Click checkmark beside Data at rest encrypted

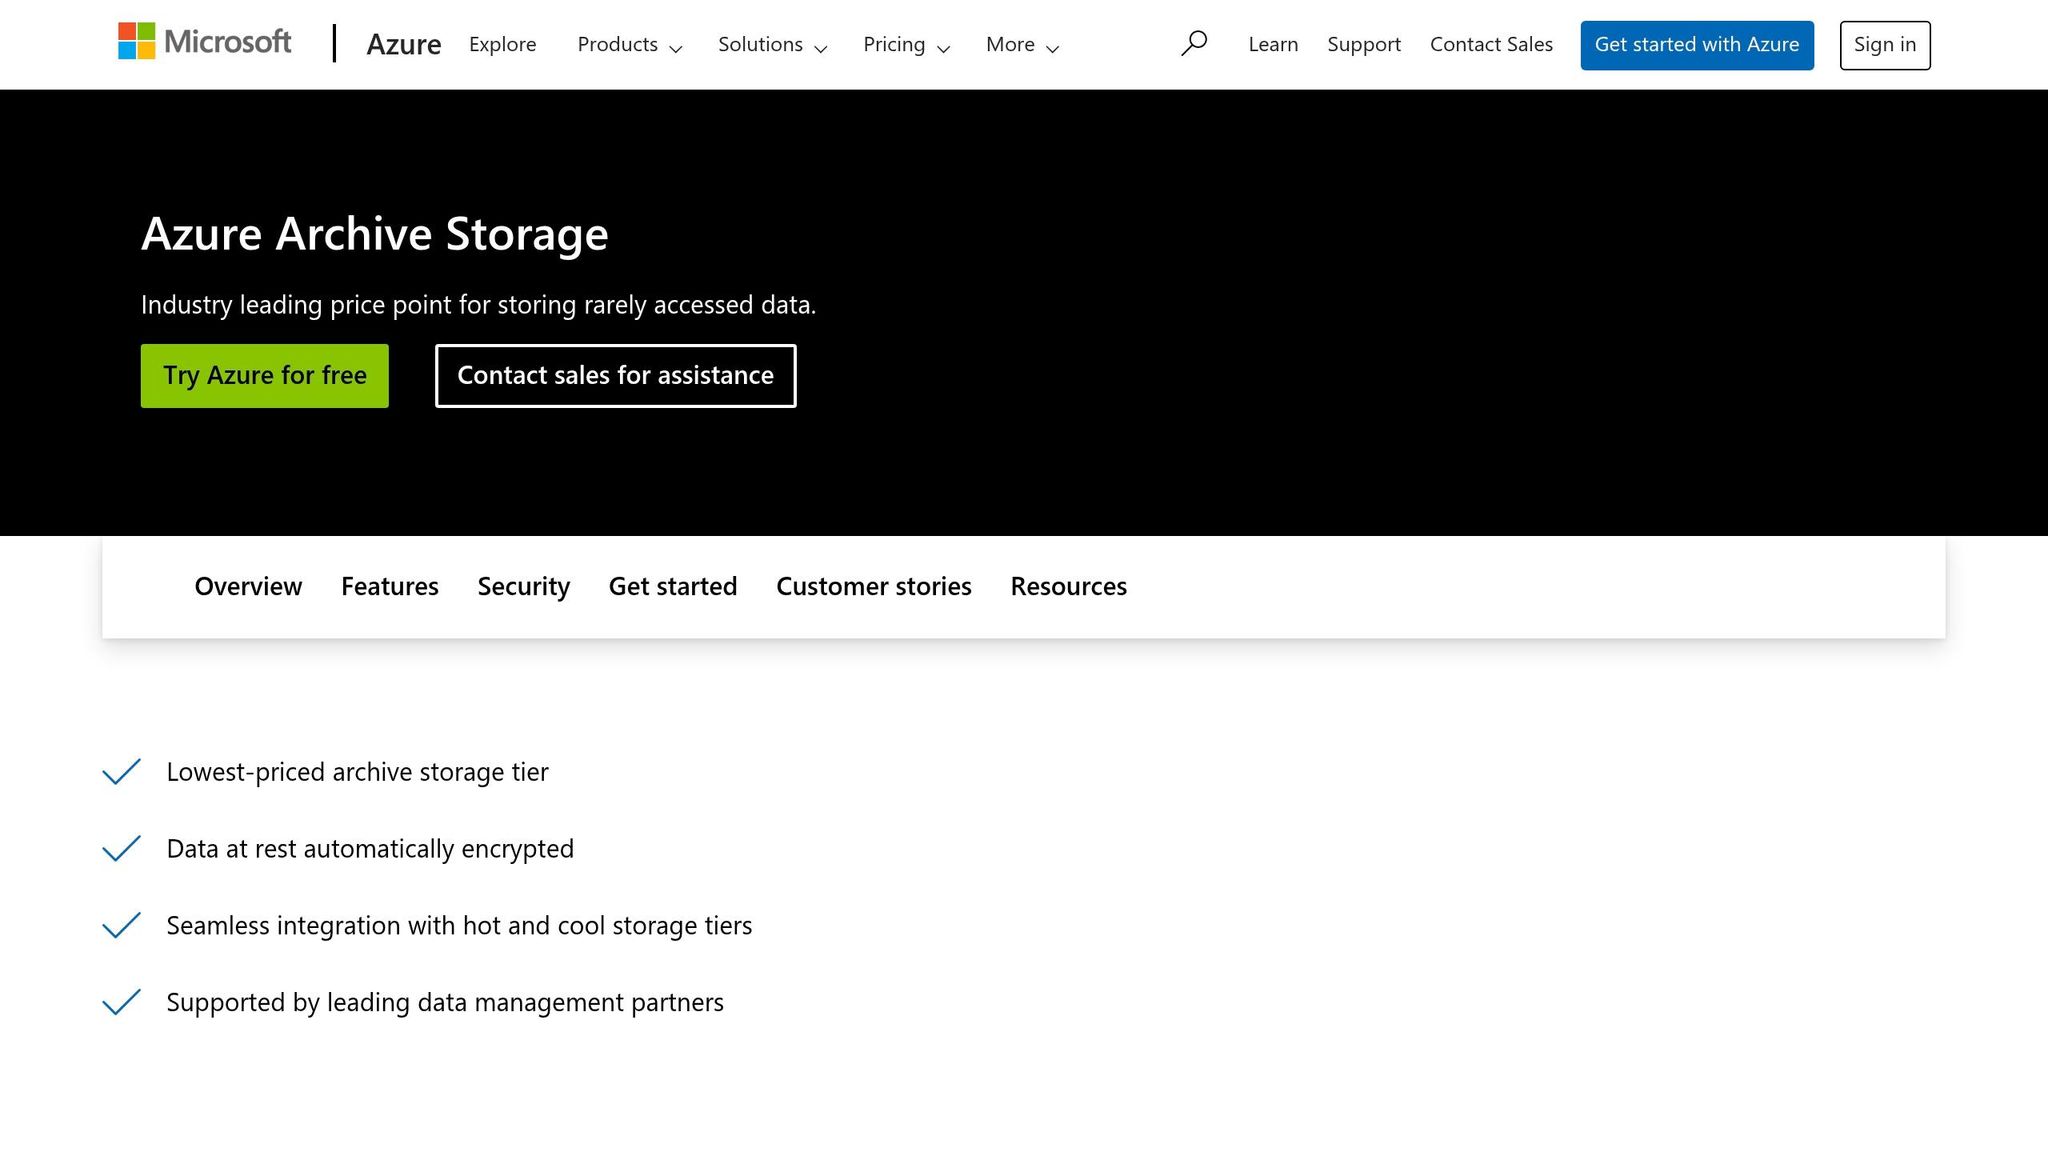point(121,848)
